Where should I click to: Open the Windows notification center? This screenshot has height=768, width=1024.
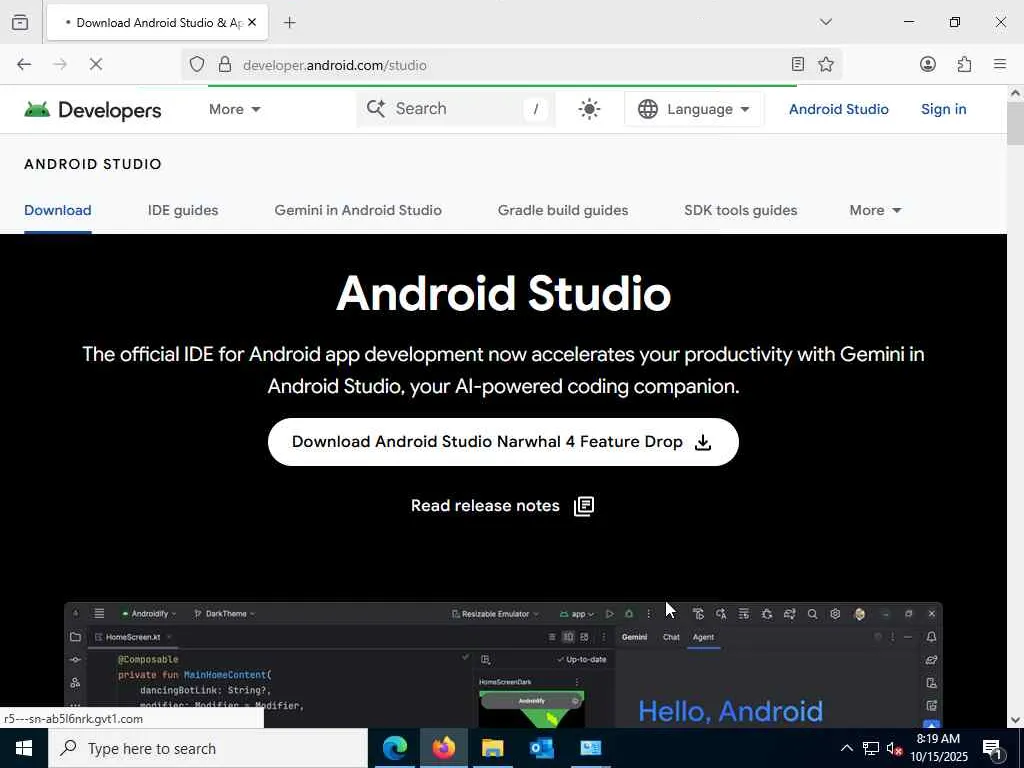point(992,748)
